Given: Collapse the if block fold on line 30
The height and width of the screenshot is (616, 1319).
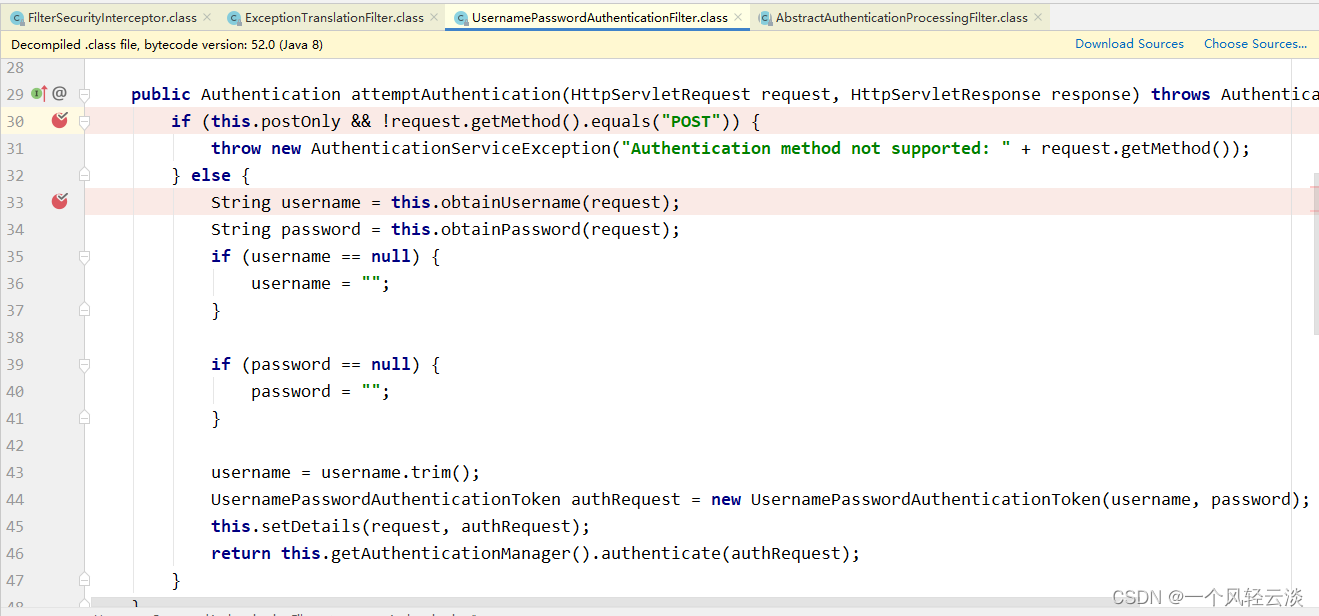Looking at the screenshot, I should (x=85, y=121).
